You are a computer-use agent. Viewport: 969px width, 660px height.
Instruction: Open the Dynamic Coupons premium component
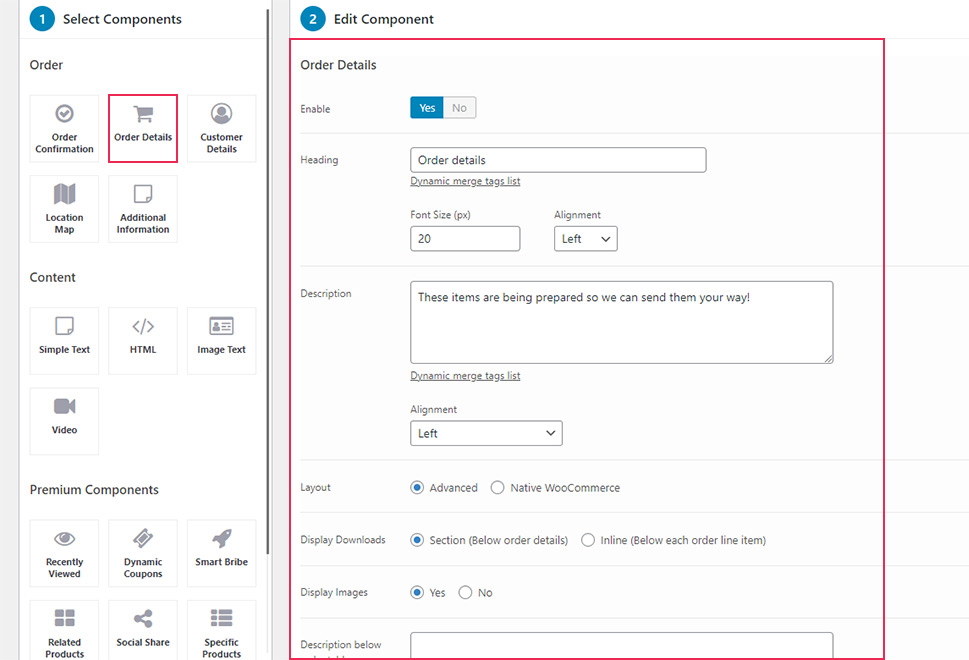click(x=143, y=552)
